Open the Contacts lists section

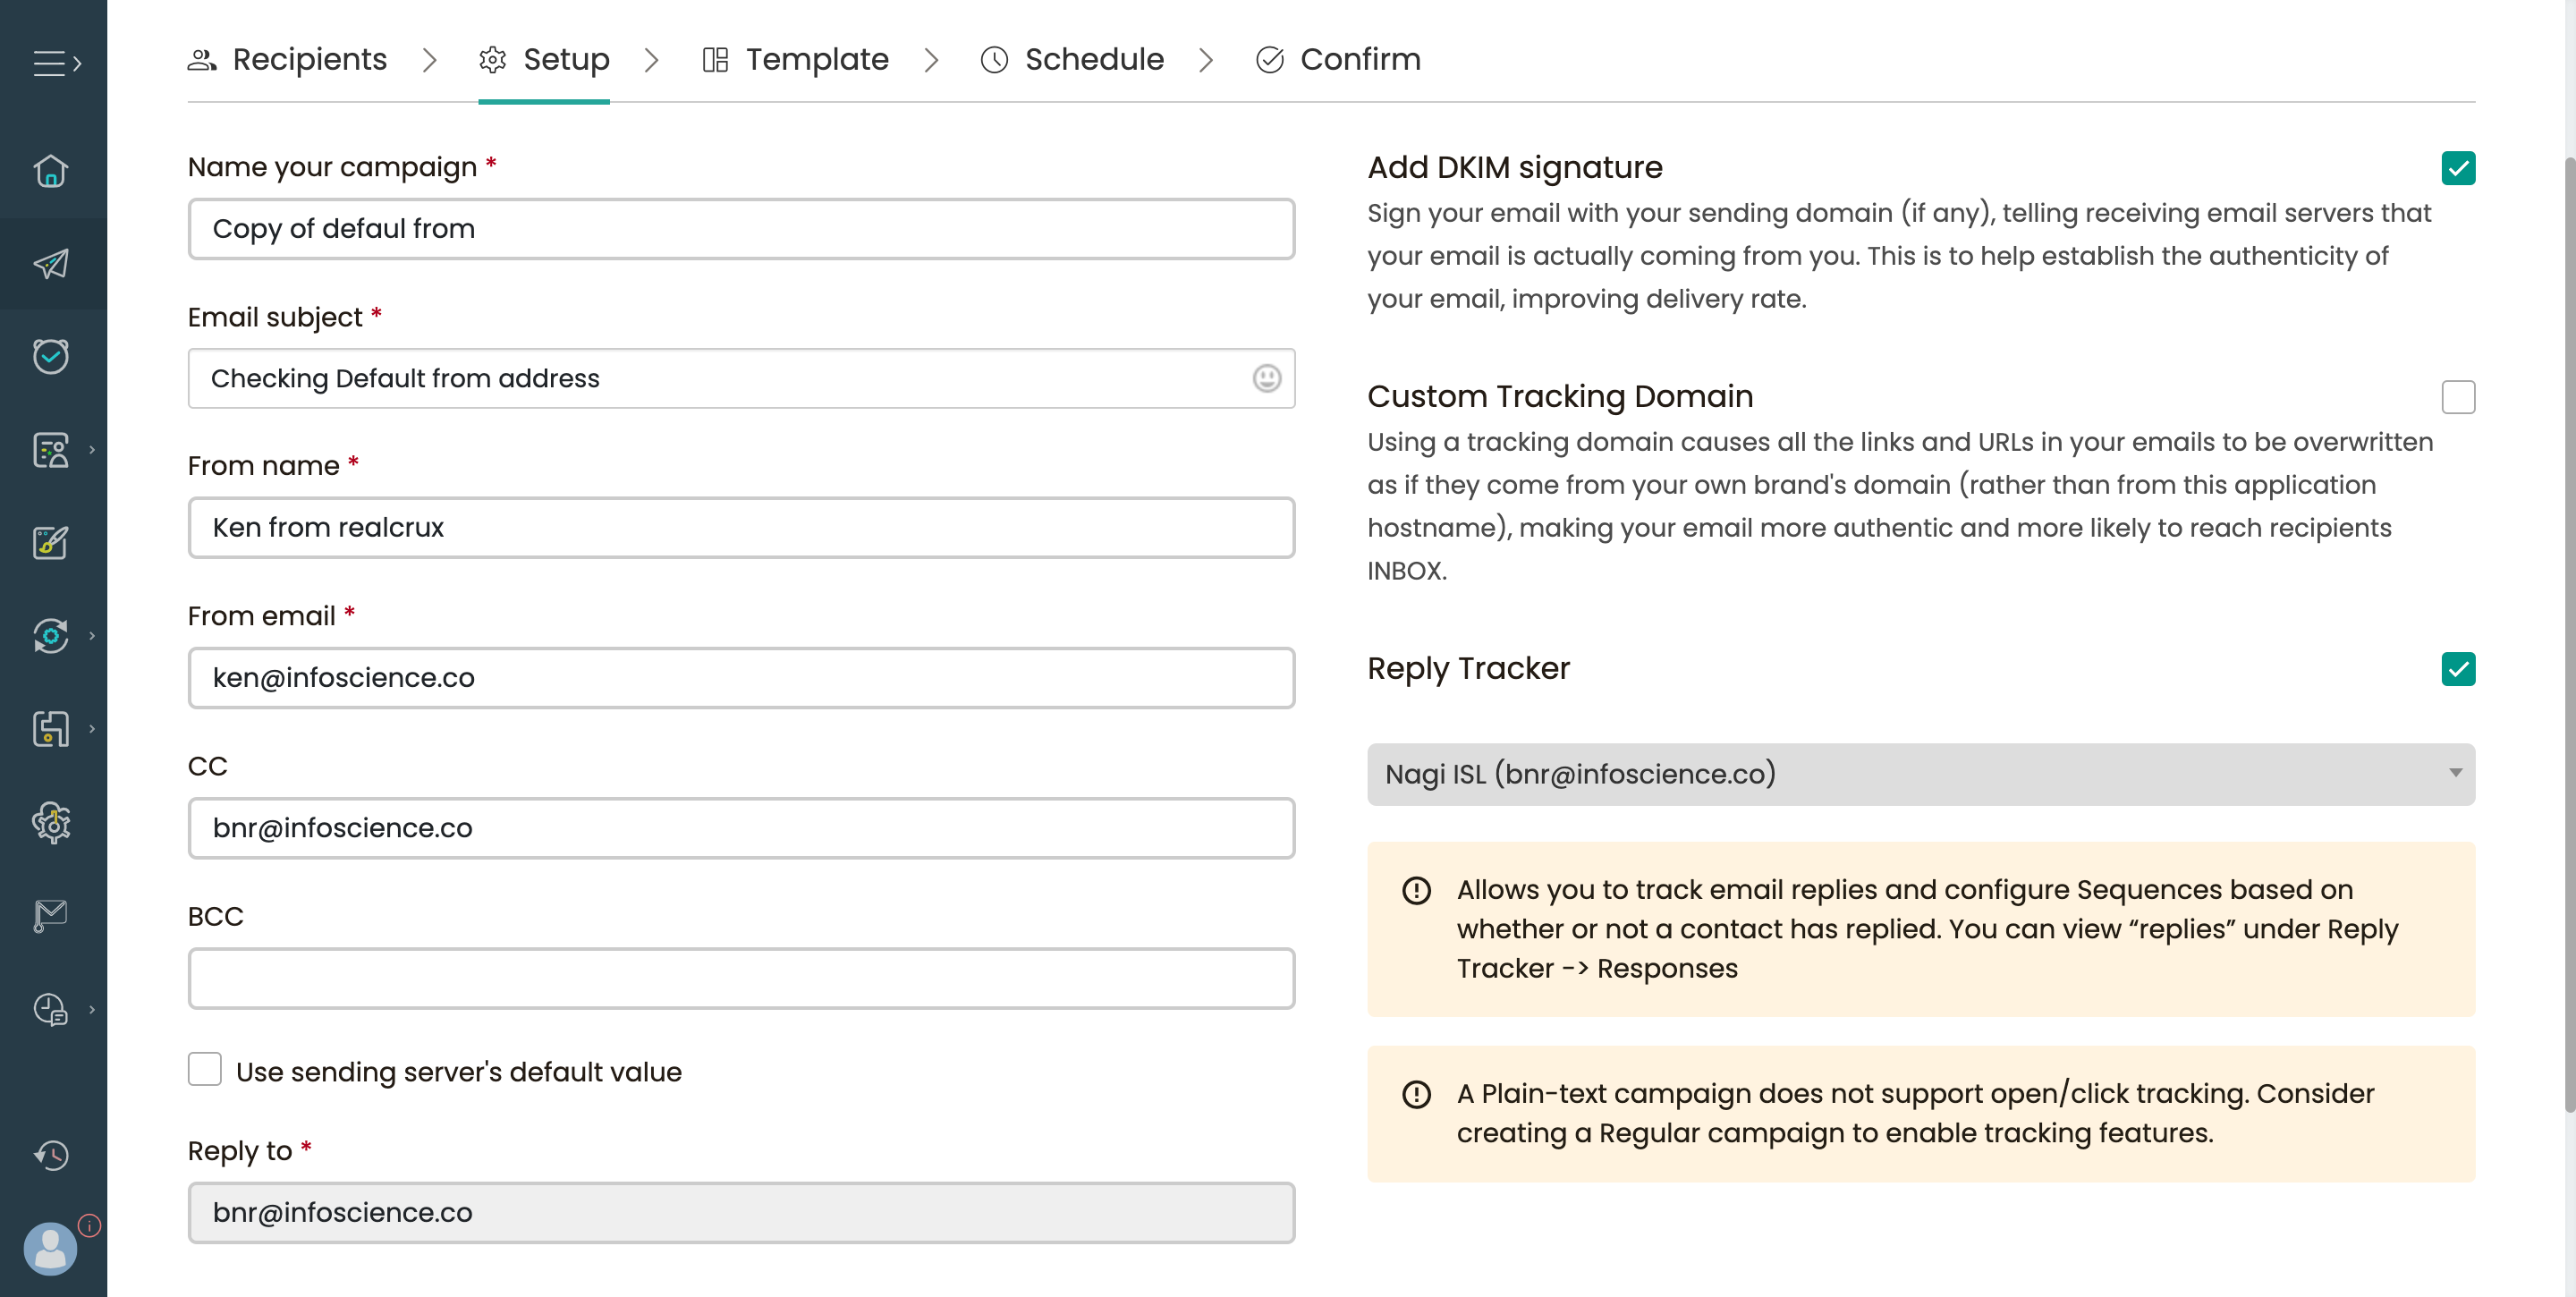[x=51, y=450]
